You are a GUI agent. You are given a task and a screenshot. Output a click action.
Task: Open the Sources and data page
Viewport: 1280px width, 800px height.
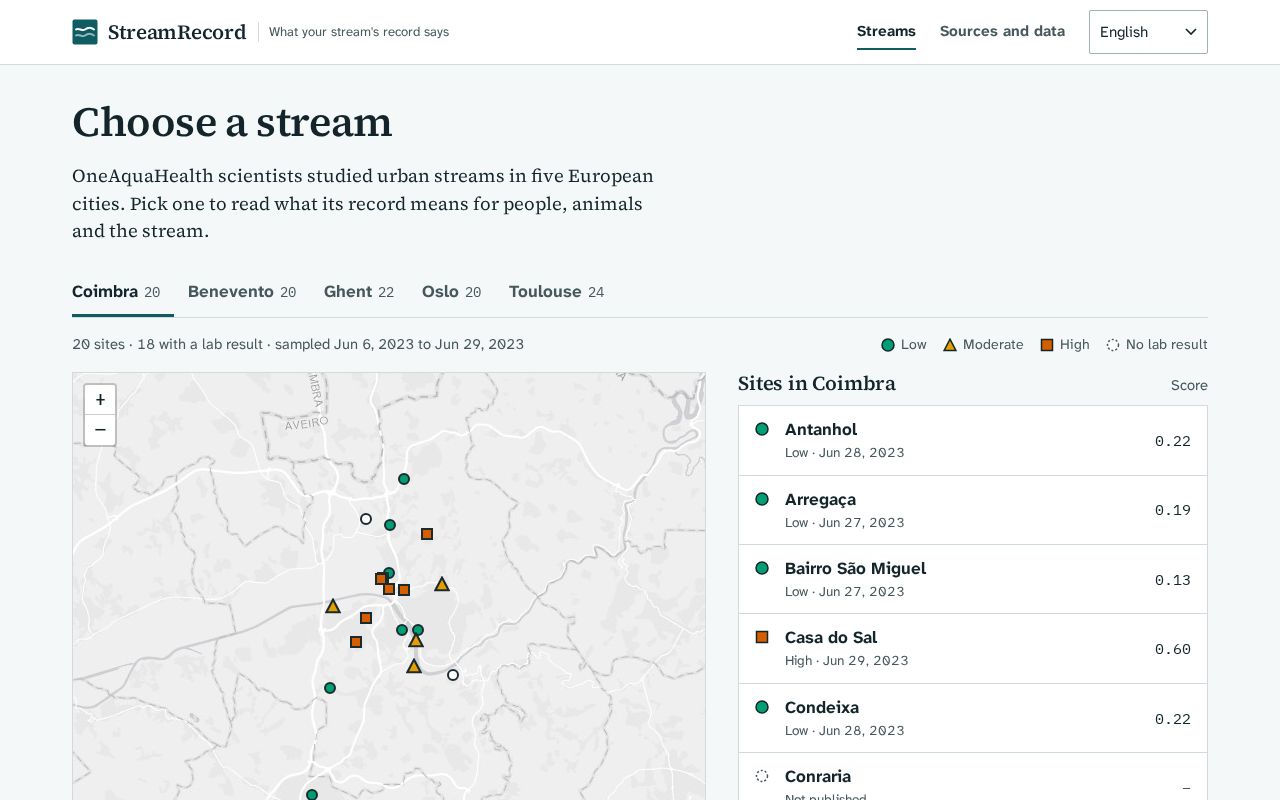point(1002,31)
